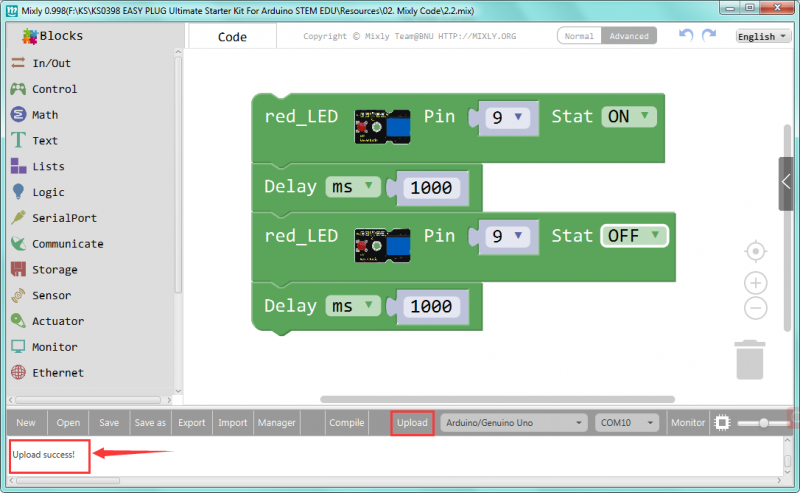Click the Upload button
This screenshot has height=493, width=800.
click(412, 423)
